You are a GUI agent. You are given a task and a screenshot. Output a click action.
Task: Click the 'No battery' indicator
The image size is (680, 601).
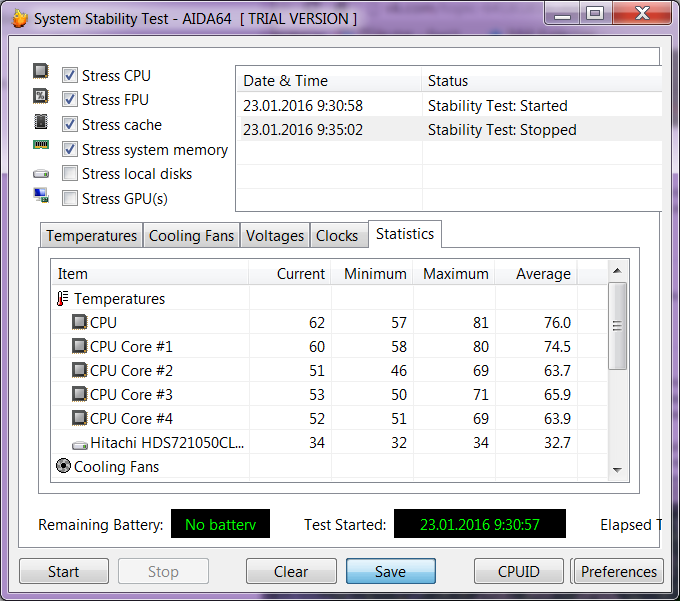click(220, 524)
